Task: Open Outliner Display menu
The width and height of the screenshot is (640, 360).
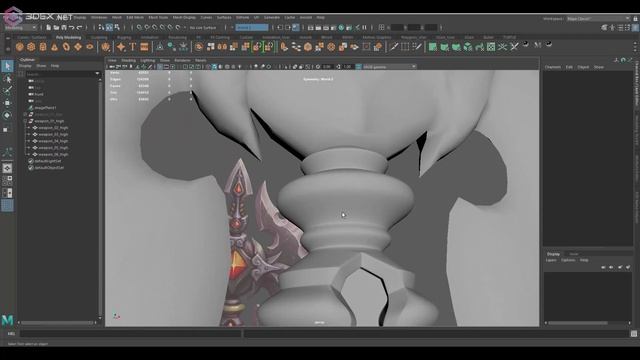Action: coord(25,66)
